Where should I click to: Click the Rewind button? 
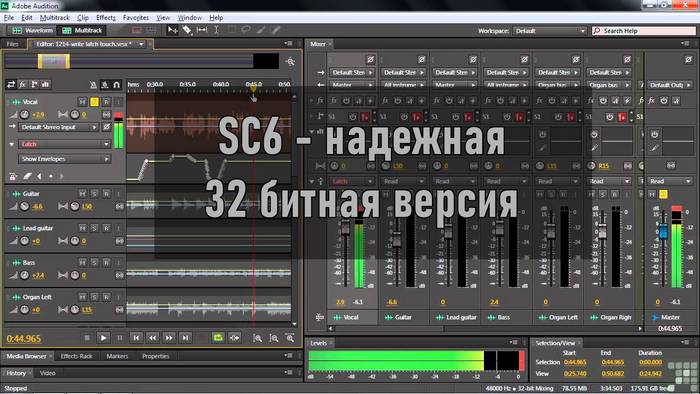(152, 338)
